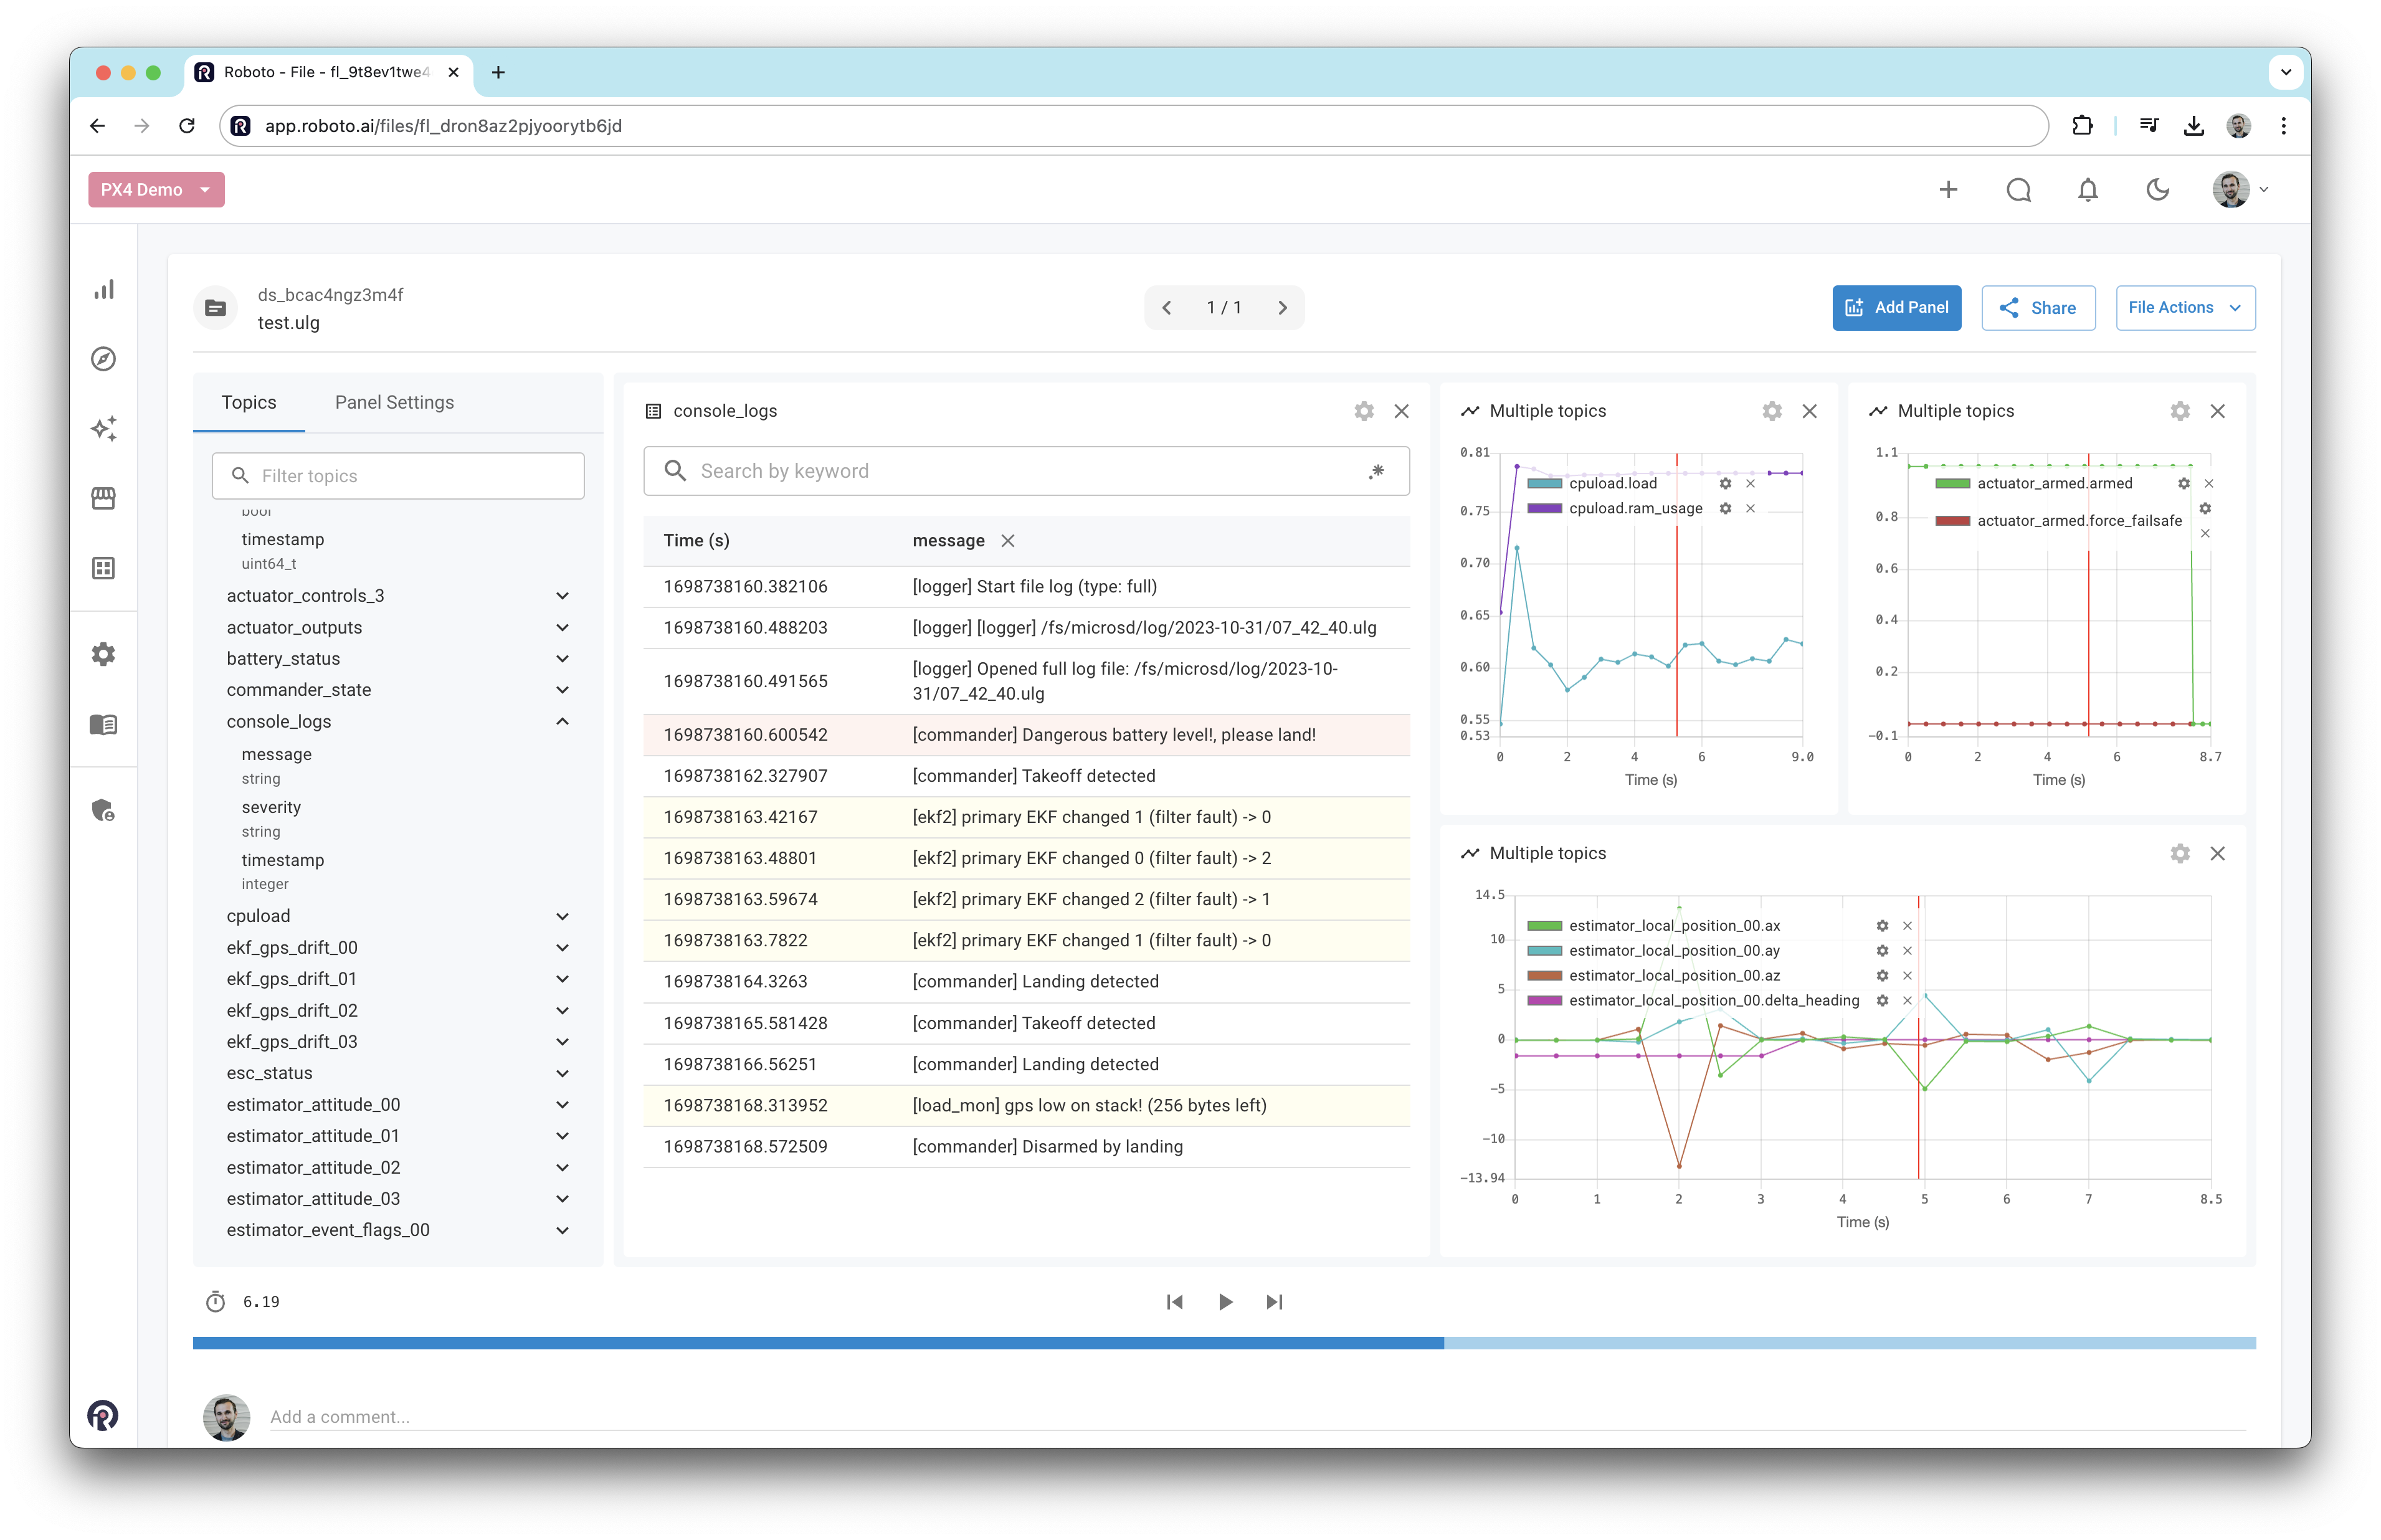Collapse the console_logs topic
Viewport: 2381px width, 1540px height.
tap(562, 722)
